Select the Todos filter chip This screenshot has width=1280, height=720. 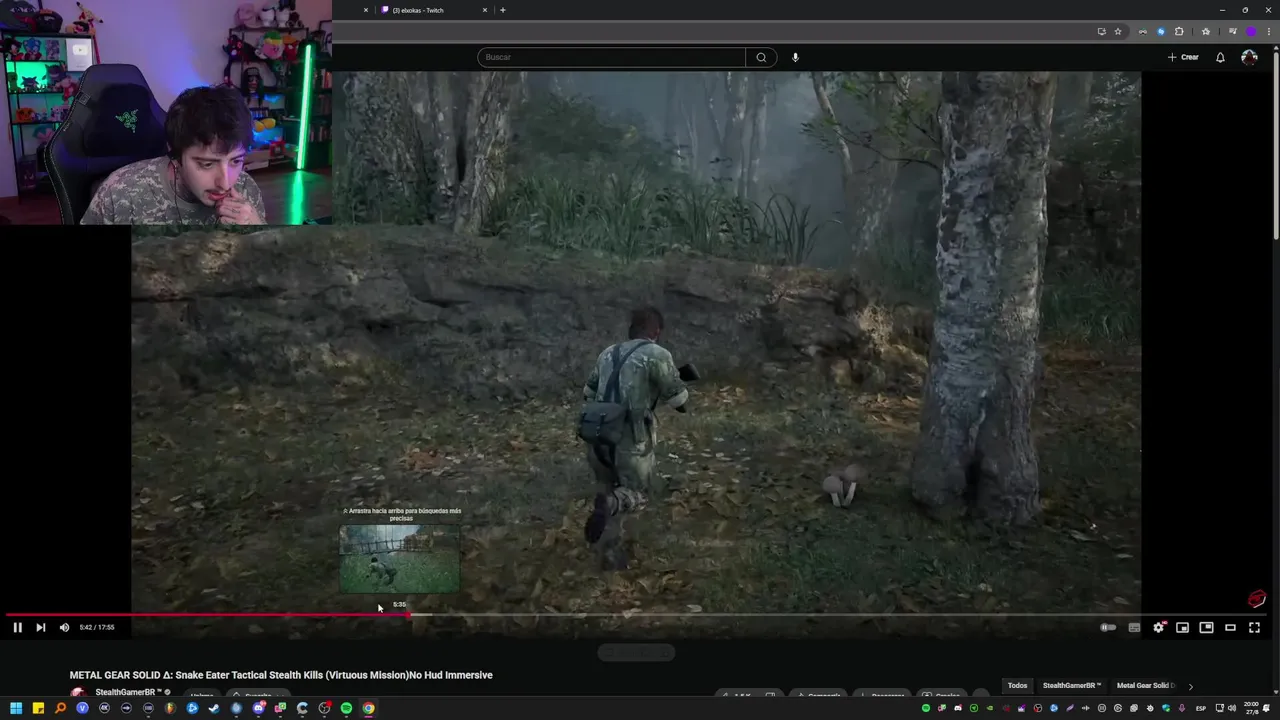tap(1017, 685)
